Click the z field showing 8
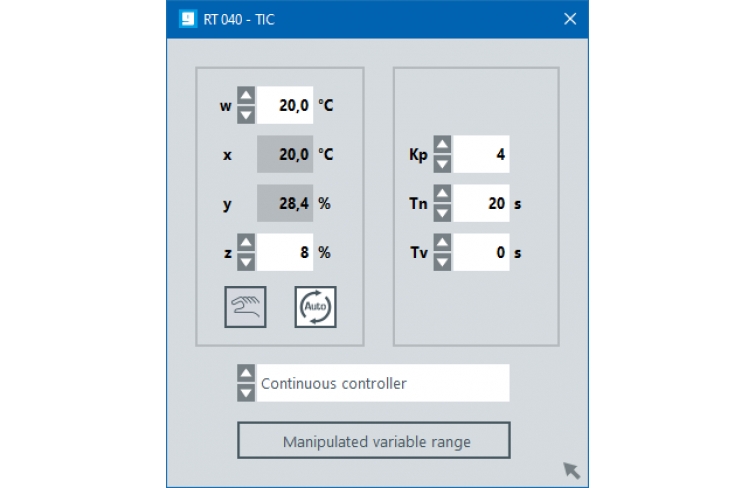 (285, 252)
